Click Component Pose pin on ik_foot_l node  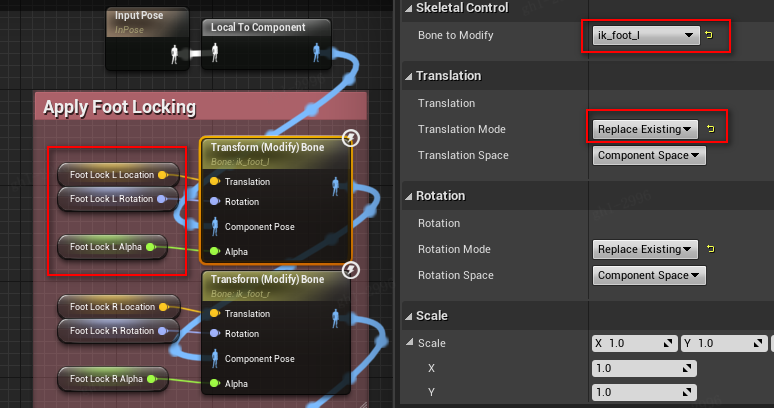[x=213, y=227]
